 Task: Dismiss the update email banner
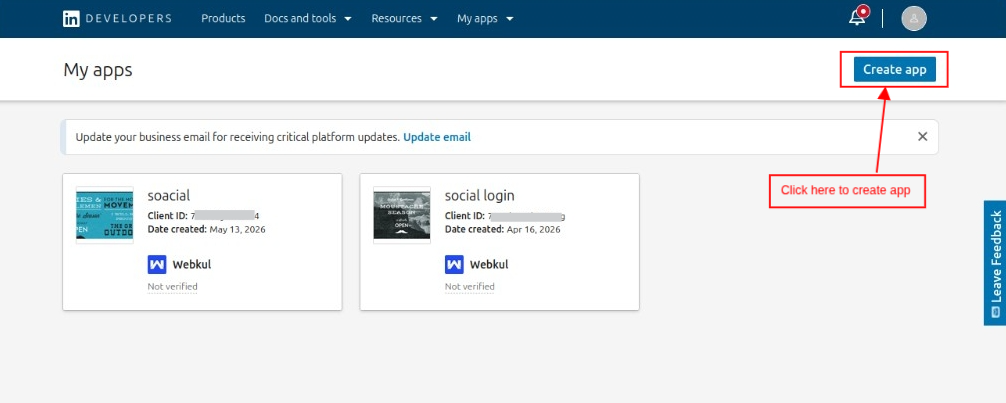[922, 137]
